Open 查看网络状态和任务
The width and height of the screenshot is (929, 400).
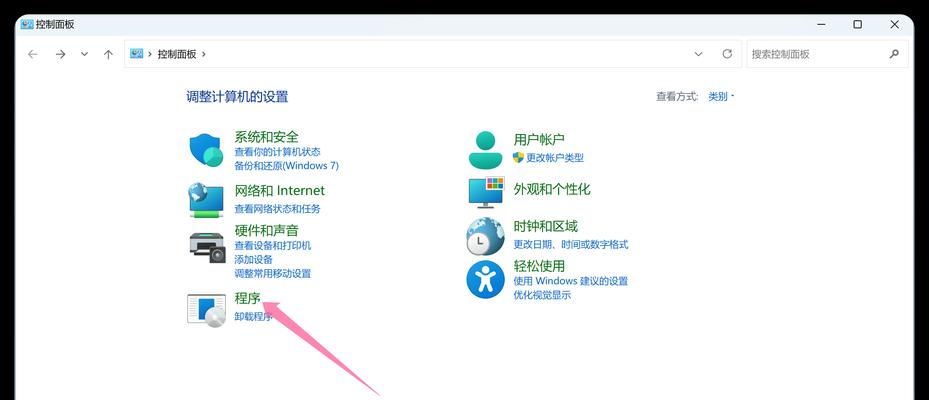click(277, 209)
